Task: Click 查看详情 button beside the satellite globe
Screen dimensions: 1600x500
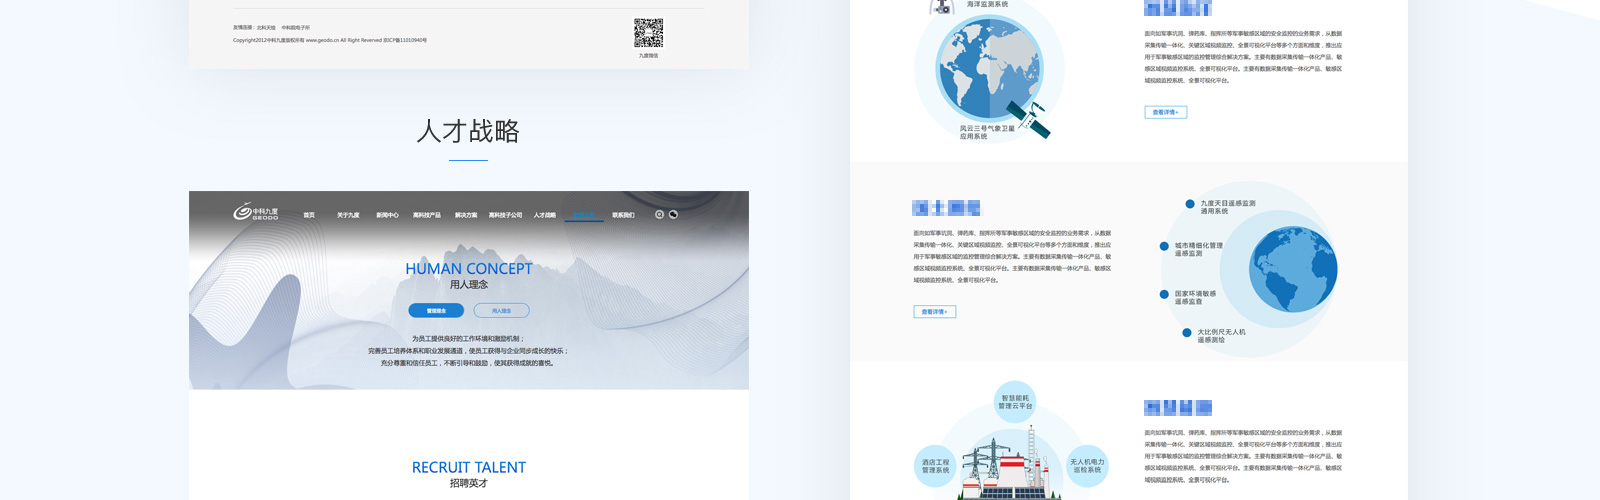Action: pyautogui.click(x=1165, y=112)
